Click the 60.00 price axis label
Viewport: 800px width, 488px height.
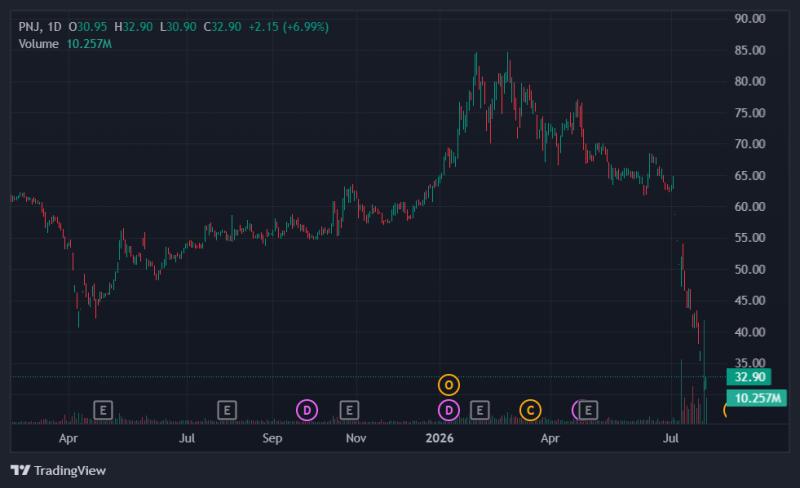point(750,207)
